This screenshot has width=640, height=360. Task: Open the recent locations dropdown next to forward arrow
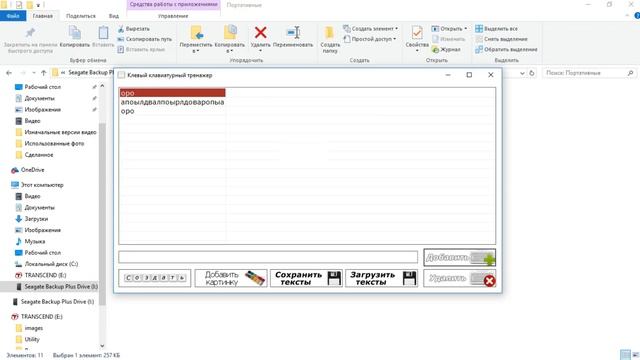pos(34,73)
